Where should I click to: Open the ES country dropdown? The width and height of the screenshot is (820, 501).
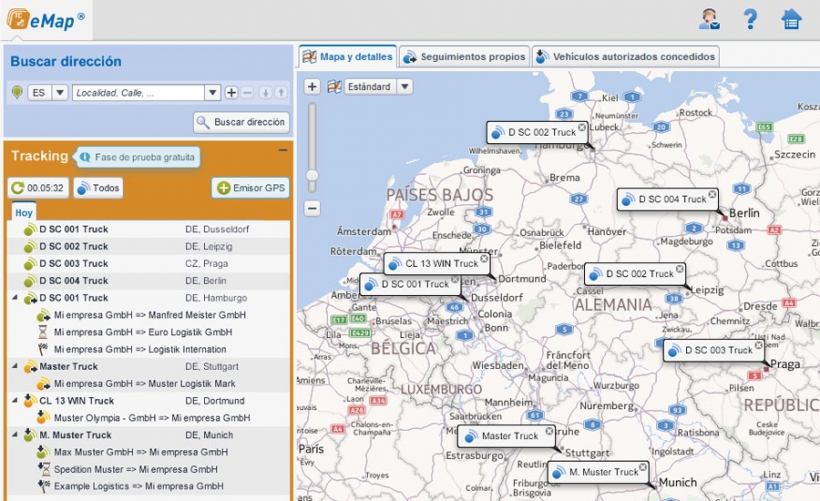coord(60,93)
